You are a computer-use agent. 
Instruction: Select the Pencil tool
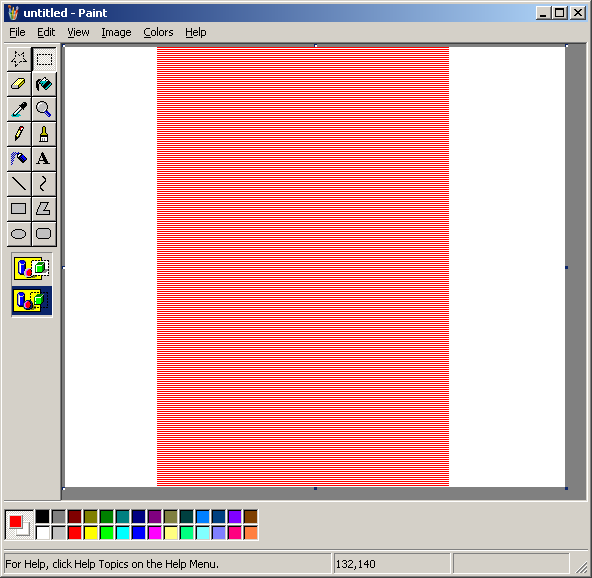(19, 134)
